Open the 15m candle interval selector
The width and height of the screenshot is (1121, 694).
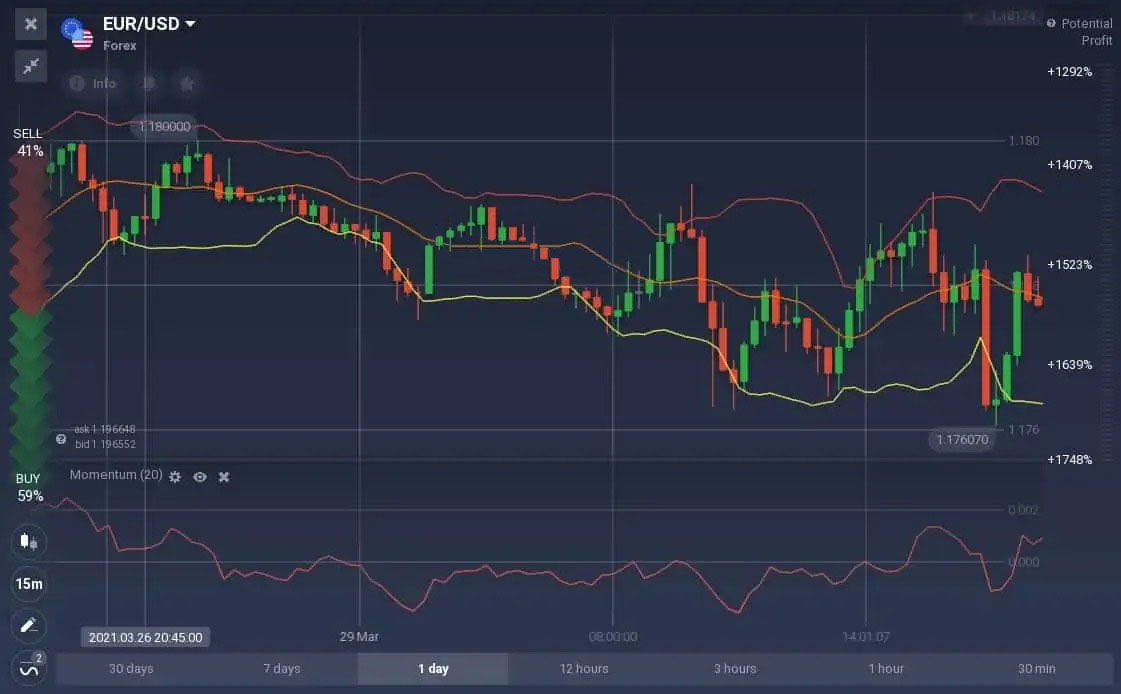28,584
